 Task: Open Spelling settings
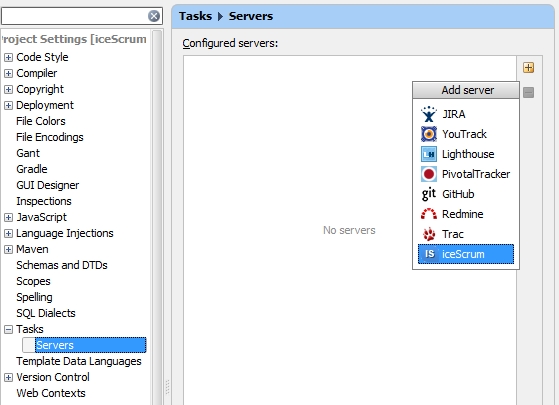34,297
